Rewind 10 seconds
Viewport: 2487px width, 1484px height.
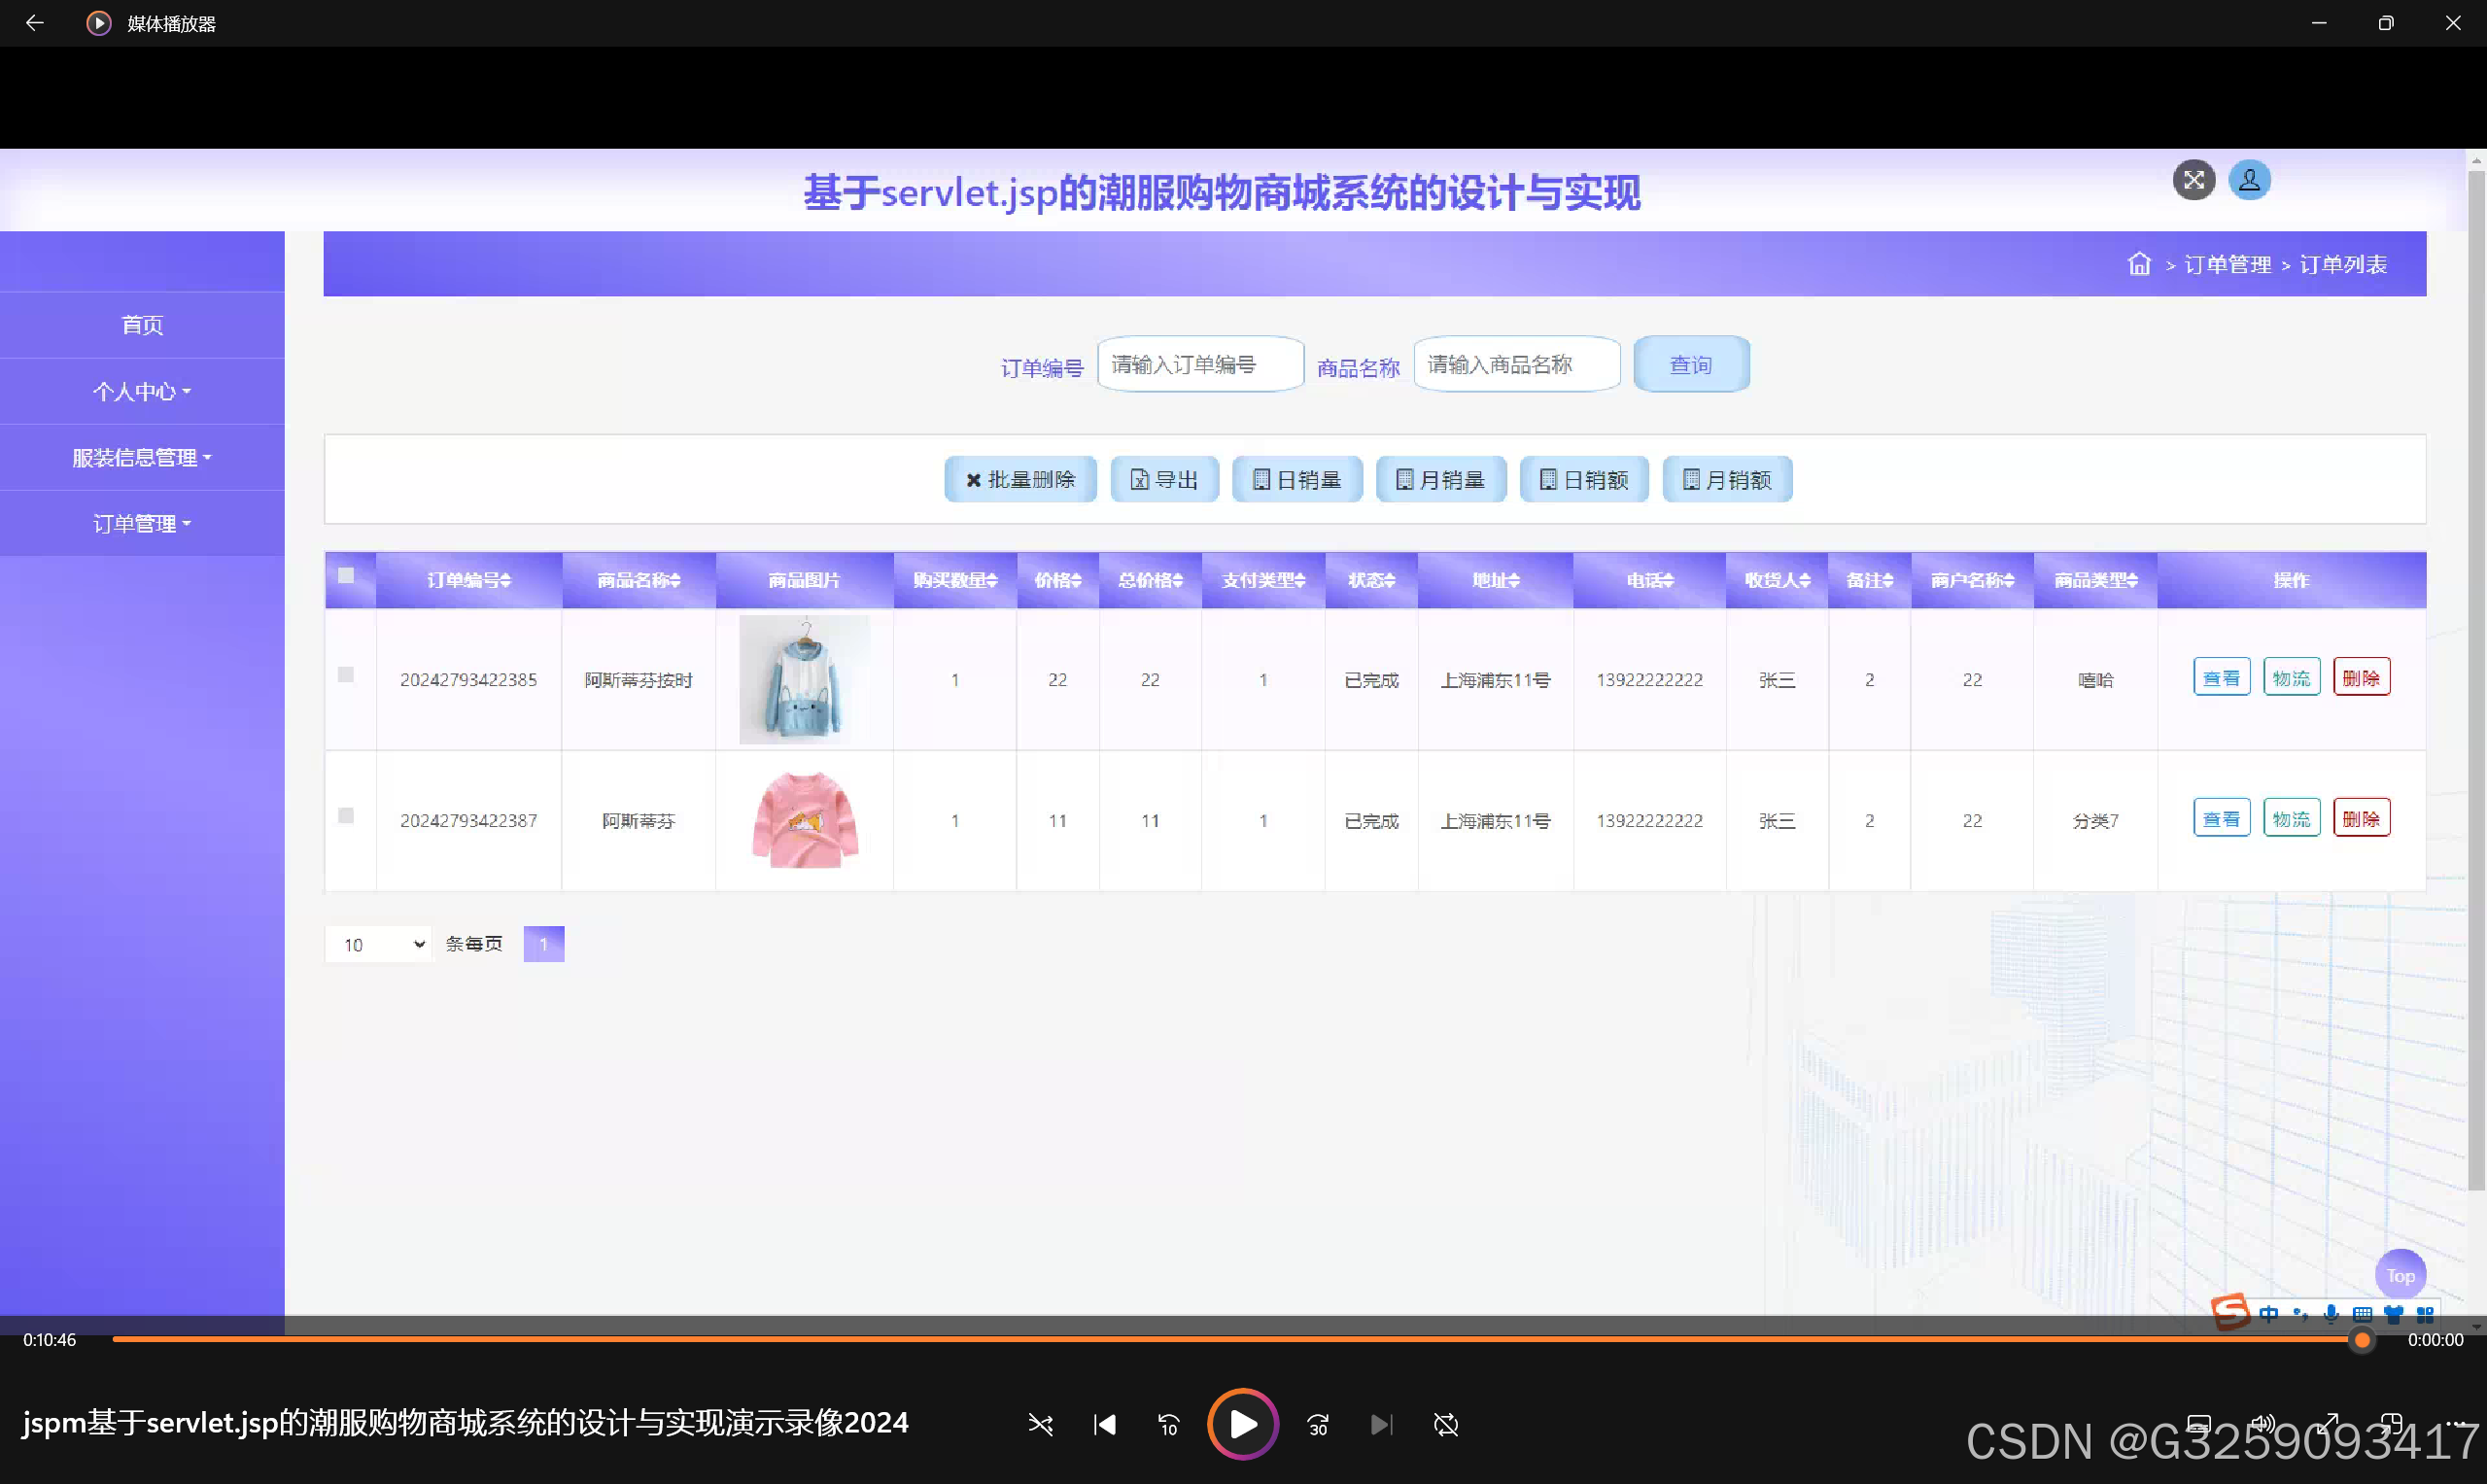[x=1168, y=1424]
